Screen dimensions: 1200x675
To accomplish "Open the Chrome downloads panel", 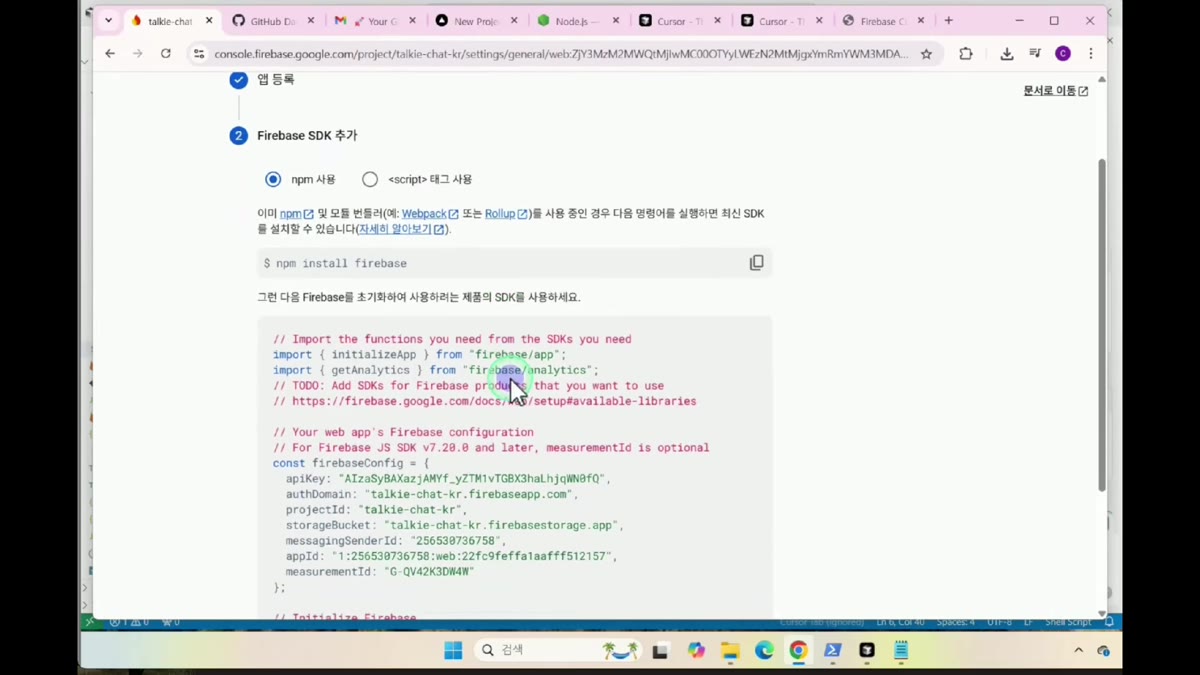I will click(1006, 54).
